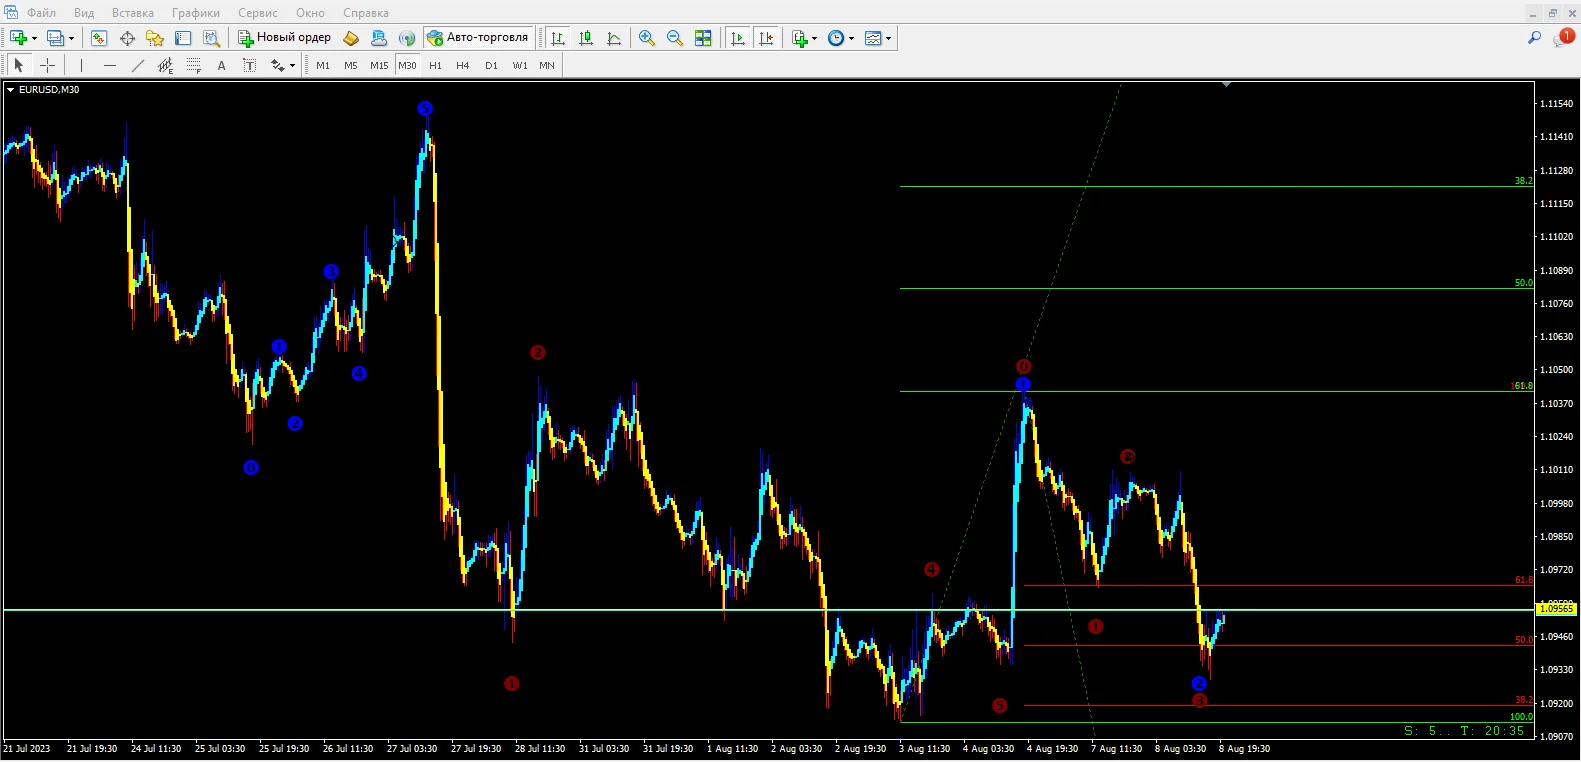Click the triangle beside EURUSD,M30 label
Image resolution: width=1581 pixels, height=762 pixels.
11,90
